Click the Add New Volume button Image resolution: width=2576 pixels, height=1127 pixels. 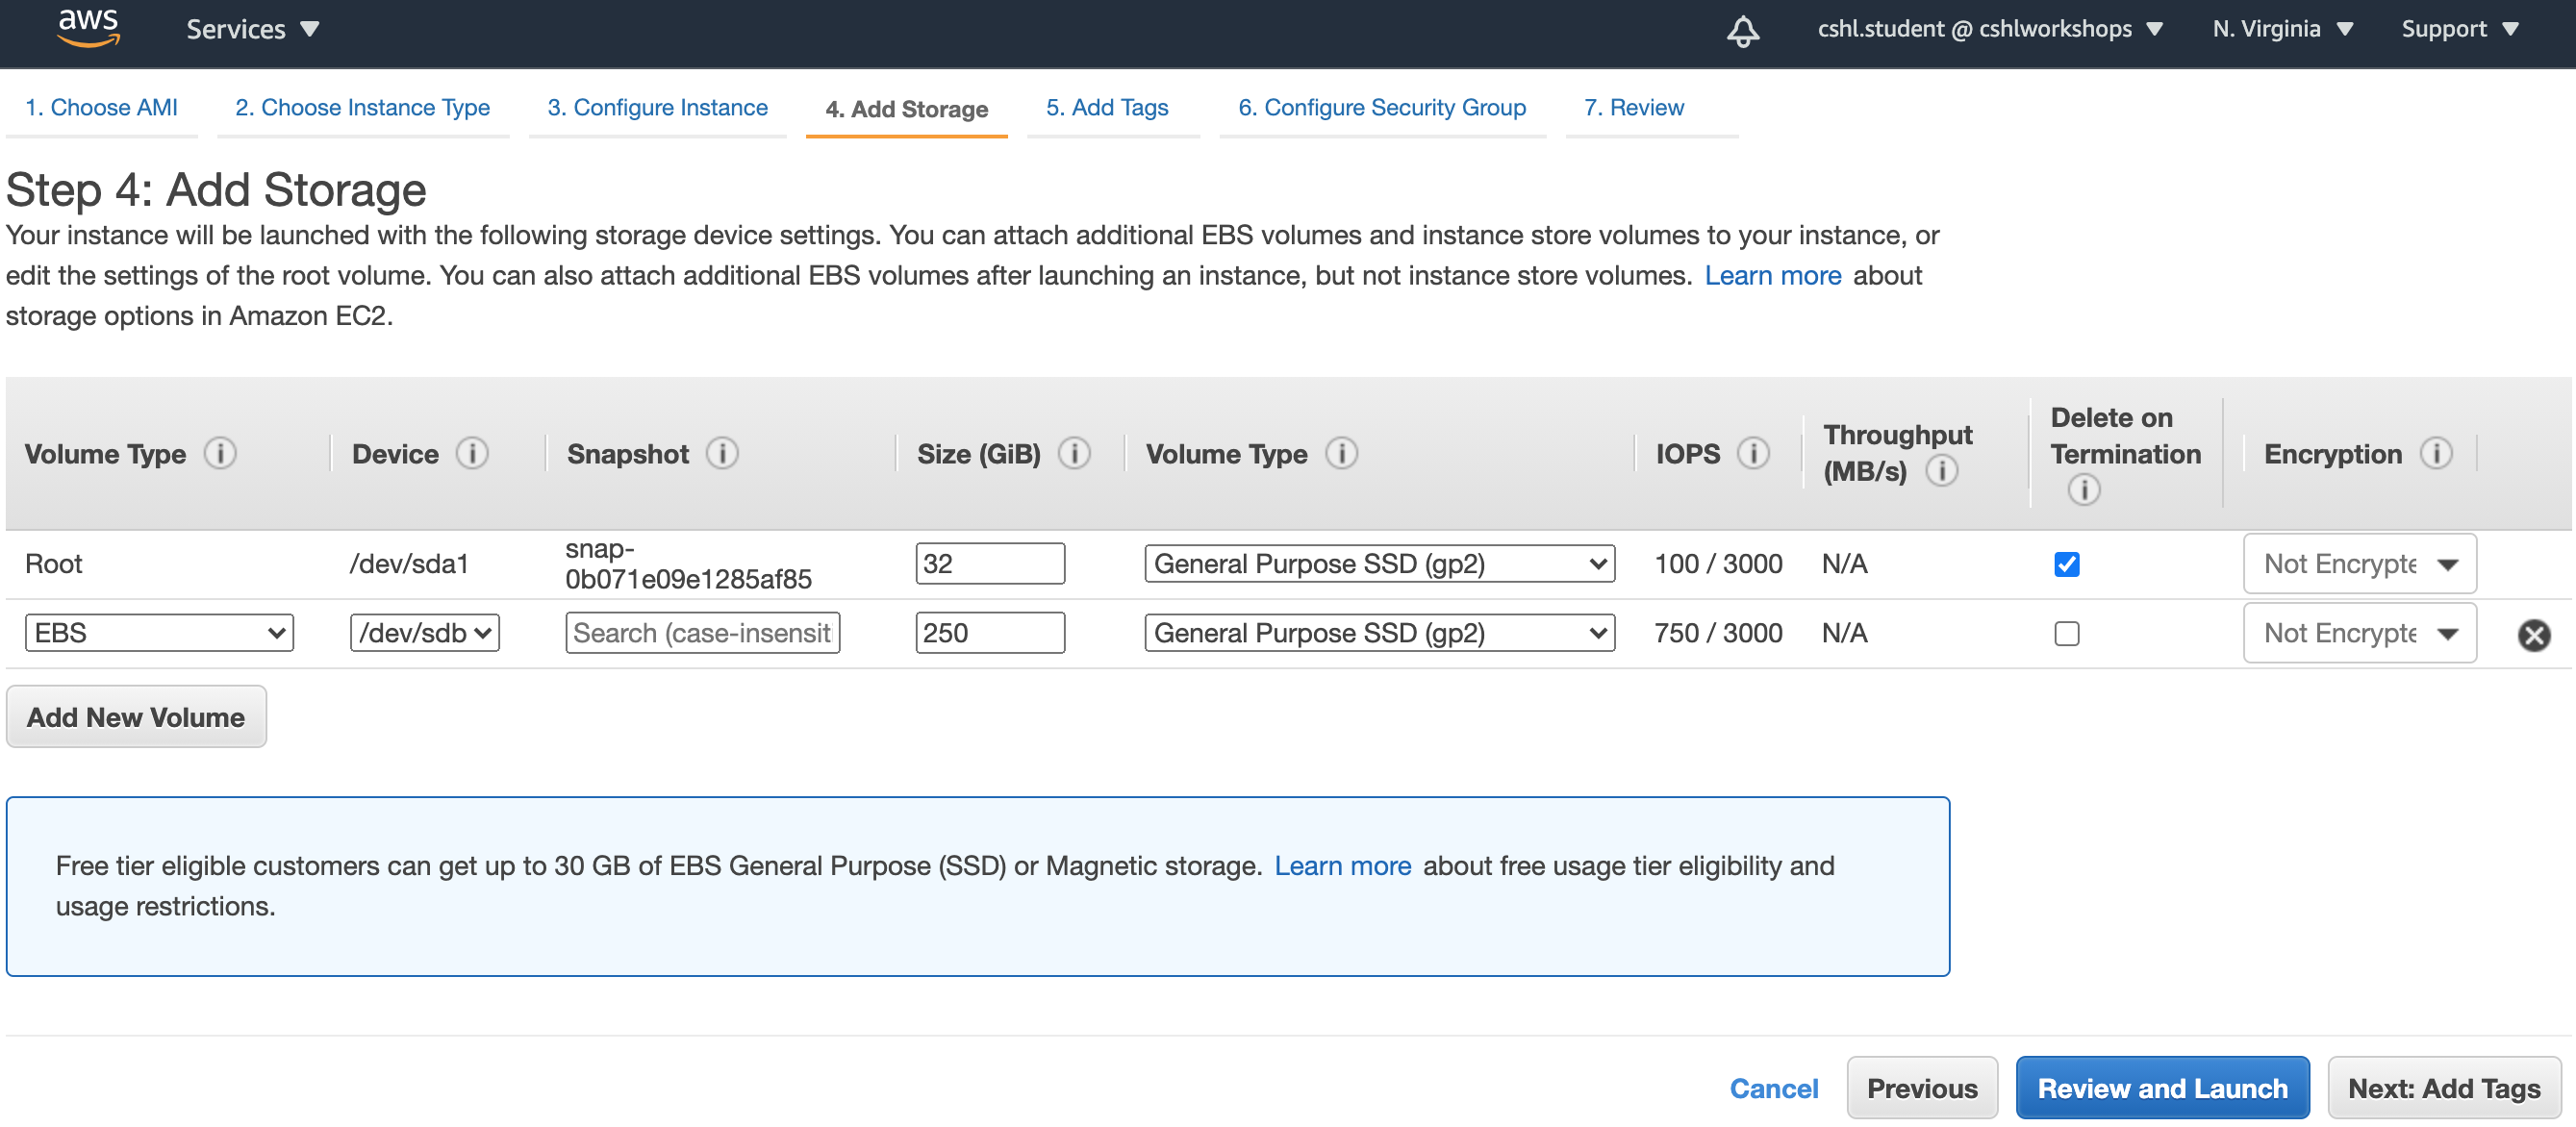coord(136,716)
